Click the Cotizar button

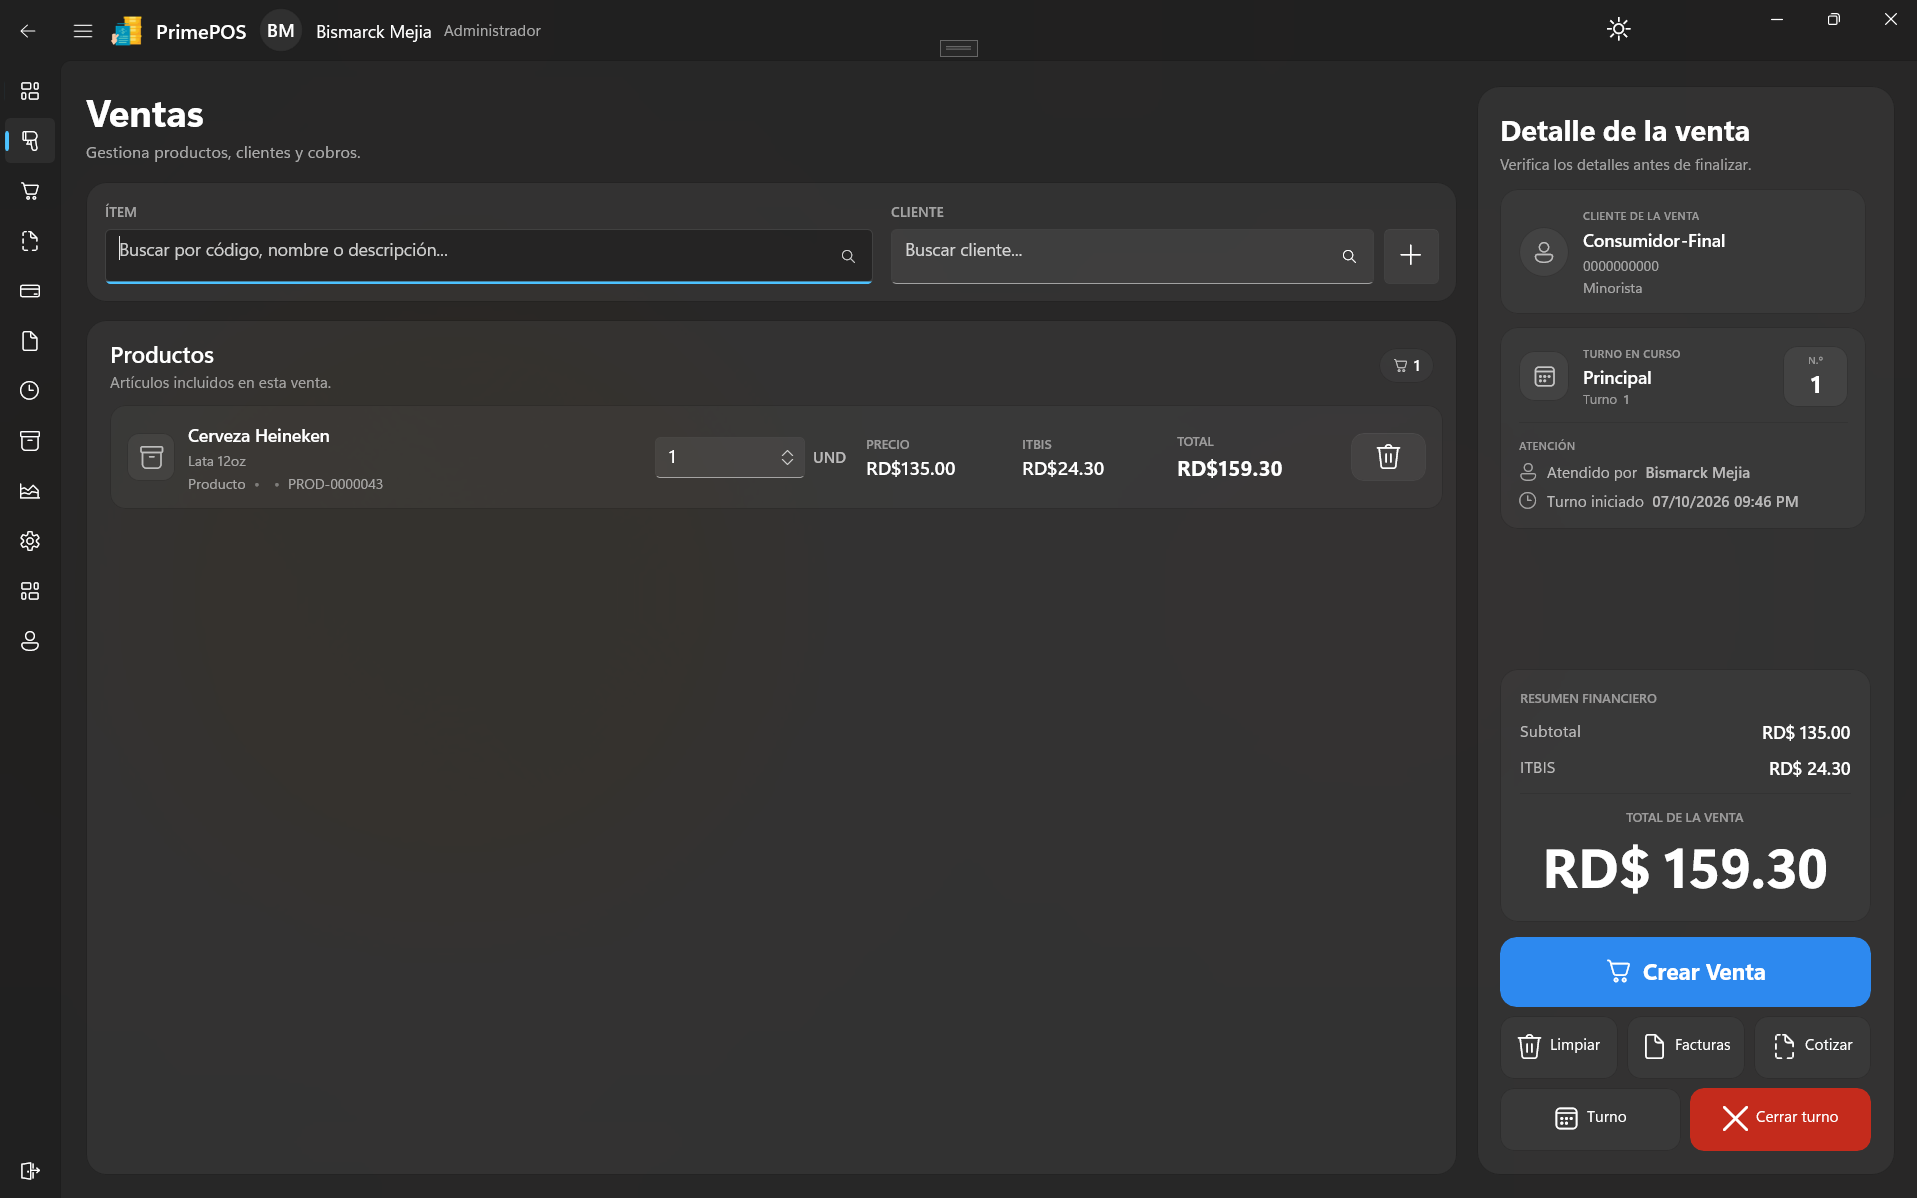coord(1813,1046)
